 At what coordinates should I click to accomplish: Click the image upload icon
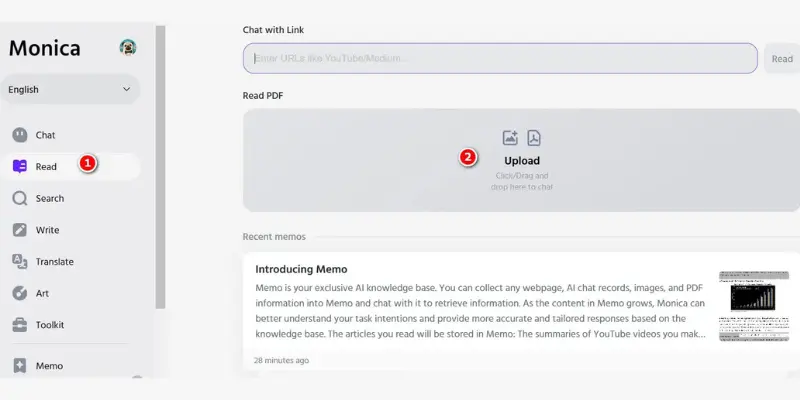click(x=510, y=138)
